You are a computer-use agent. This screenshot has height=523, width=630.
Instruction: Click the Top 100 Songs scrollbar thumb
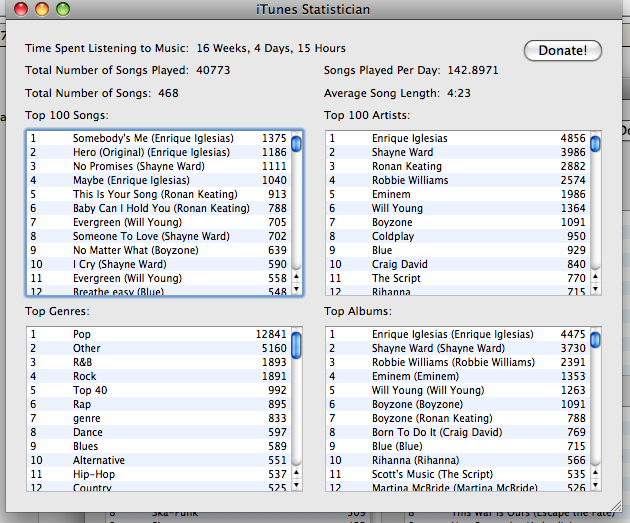coord(297,144)
